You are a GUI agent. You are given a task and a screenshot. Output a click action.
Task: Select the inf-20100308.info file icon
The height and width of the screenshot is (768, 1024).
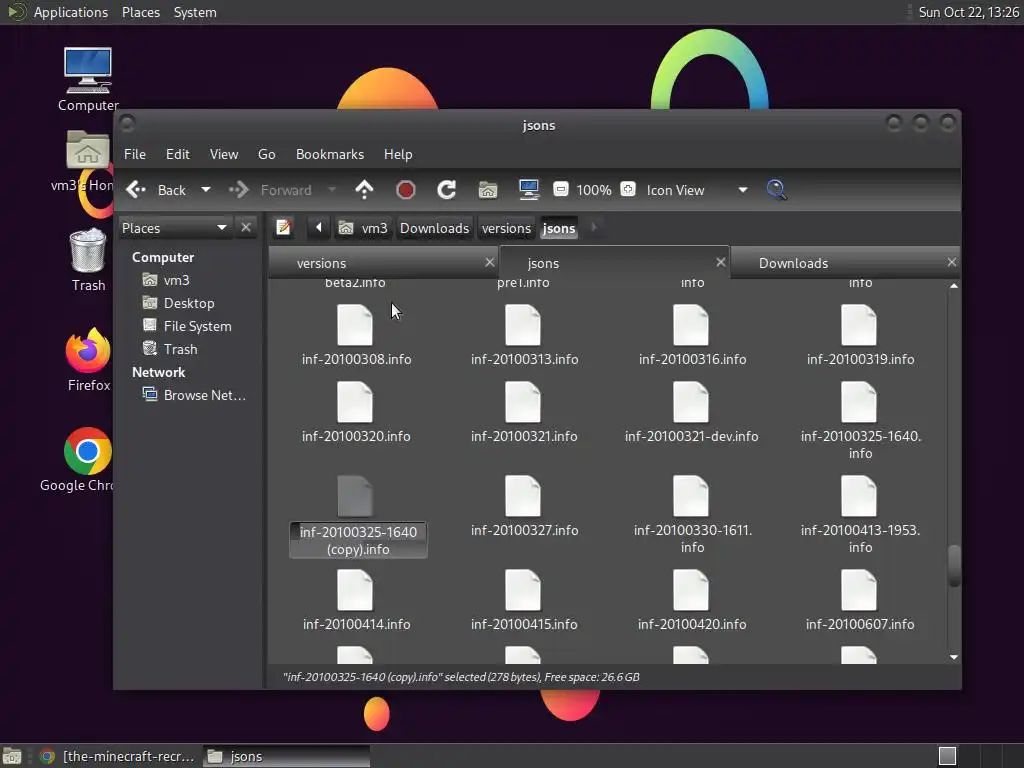pos(355,325)
